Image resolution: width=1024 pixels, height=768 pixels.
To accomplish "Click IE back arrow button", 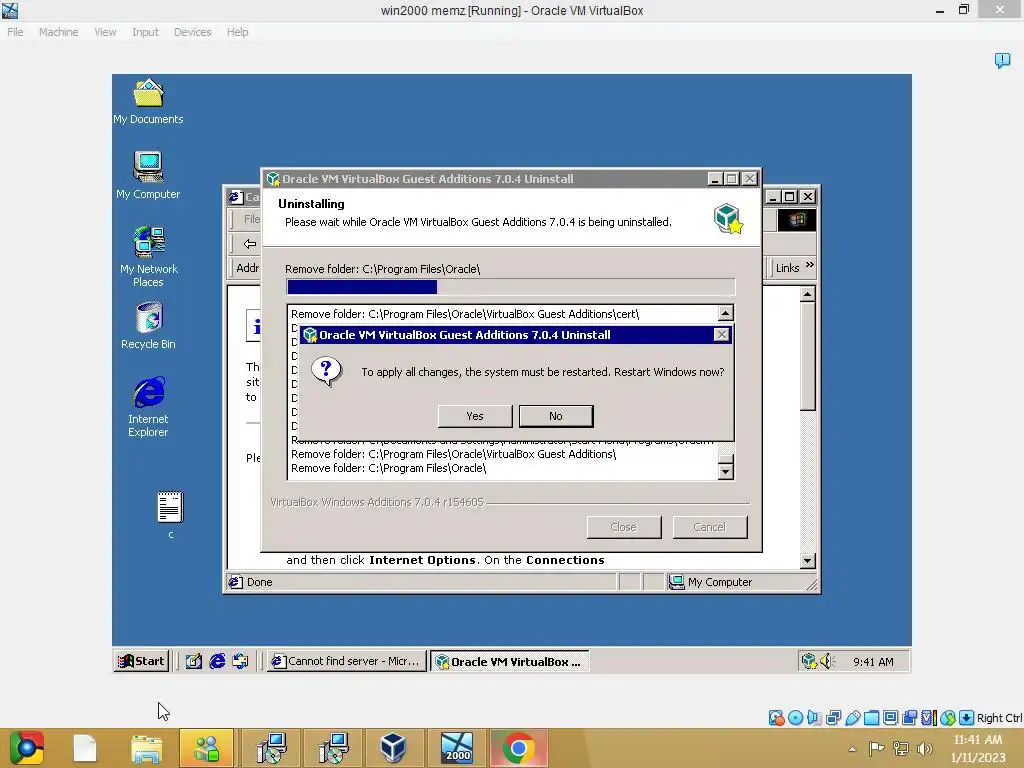I will pyautogui.click(x=249, y=244).
